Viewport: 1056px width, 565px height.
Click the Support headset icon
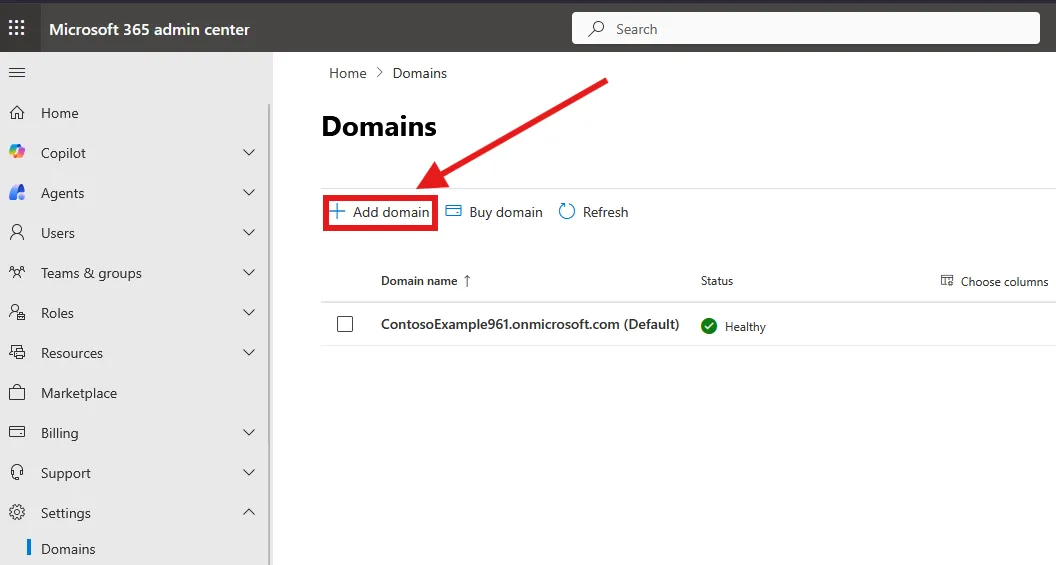pos(17,472)
